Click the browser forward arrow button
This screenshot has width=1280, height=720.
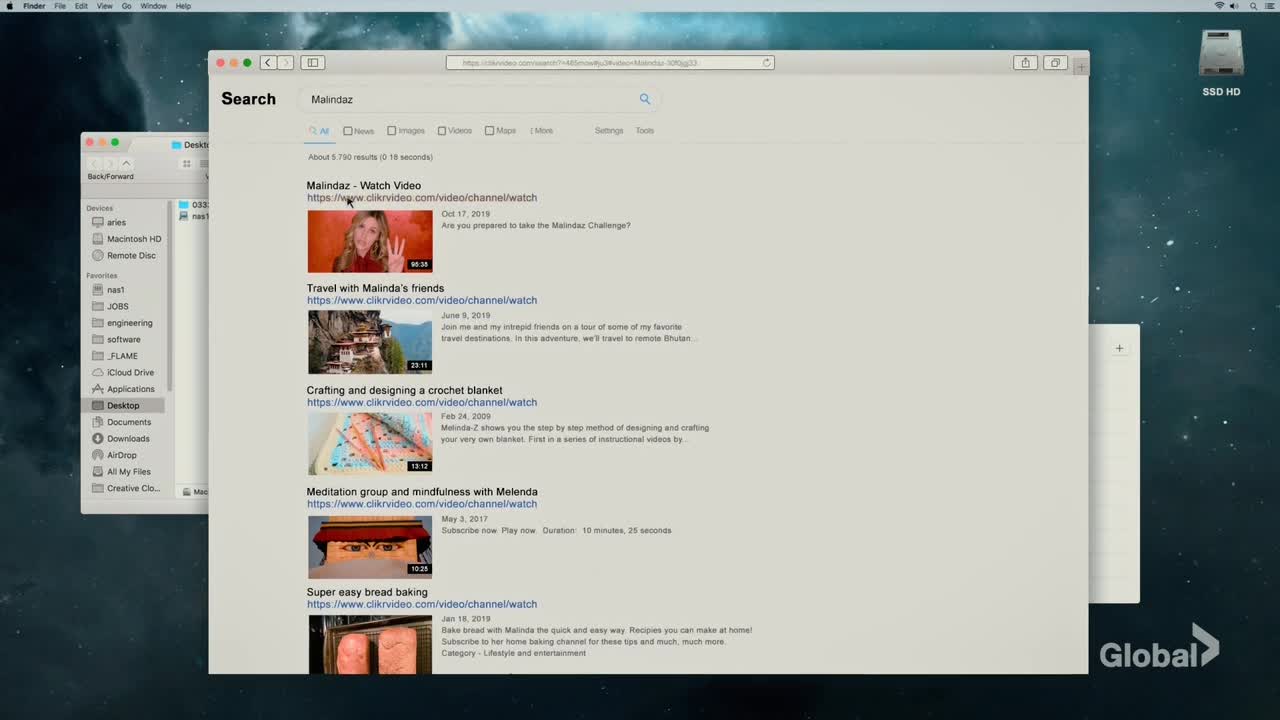(x=286, y=62)
